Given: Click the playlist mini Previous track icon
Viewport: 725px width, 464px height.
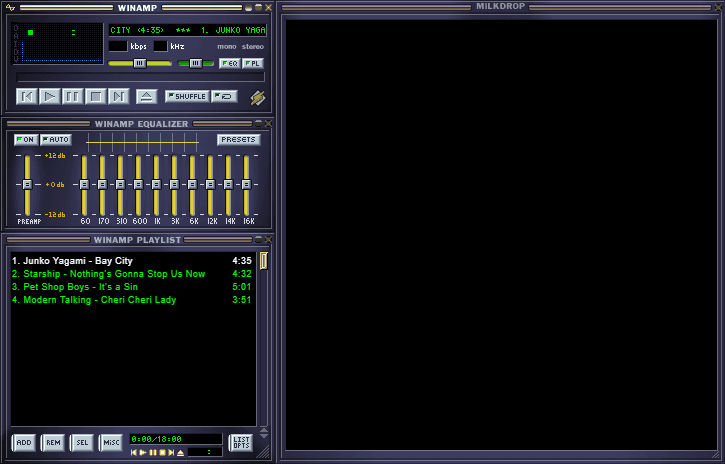Looking at the screenshot, I should point(134,452).
